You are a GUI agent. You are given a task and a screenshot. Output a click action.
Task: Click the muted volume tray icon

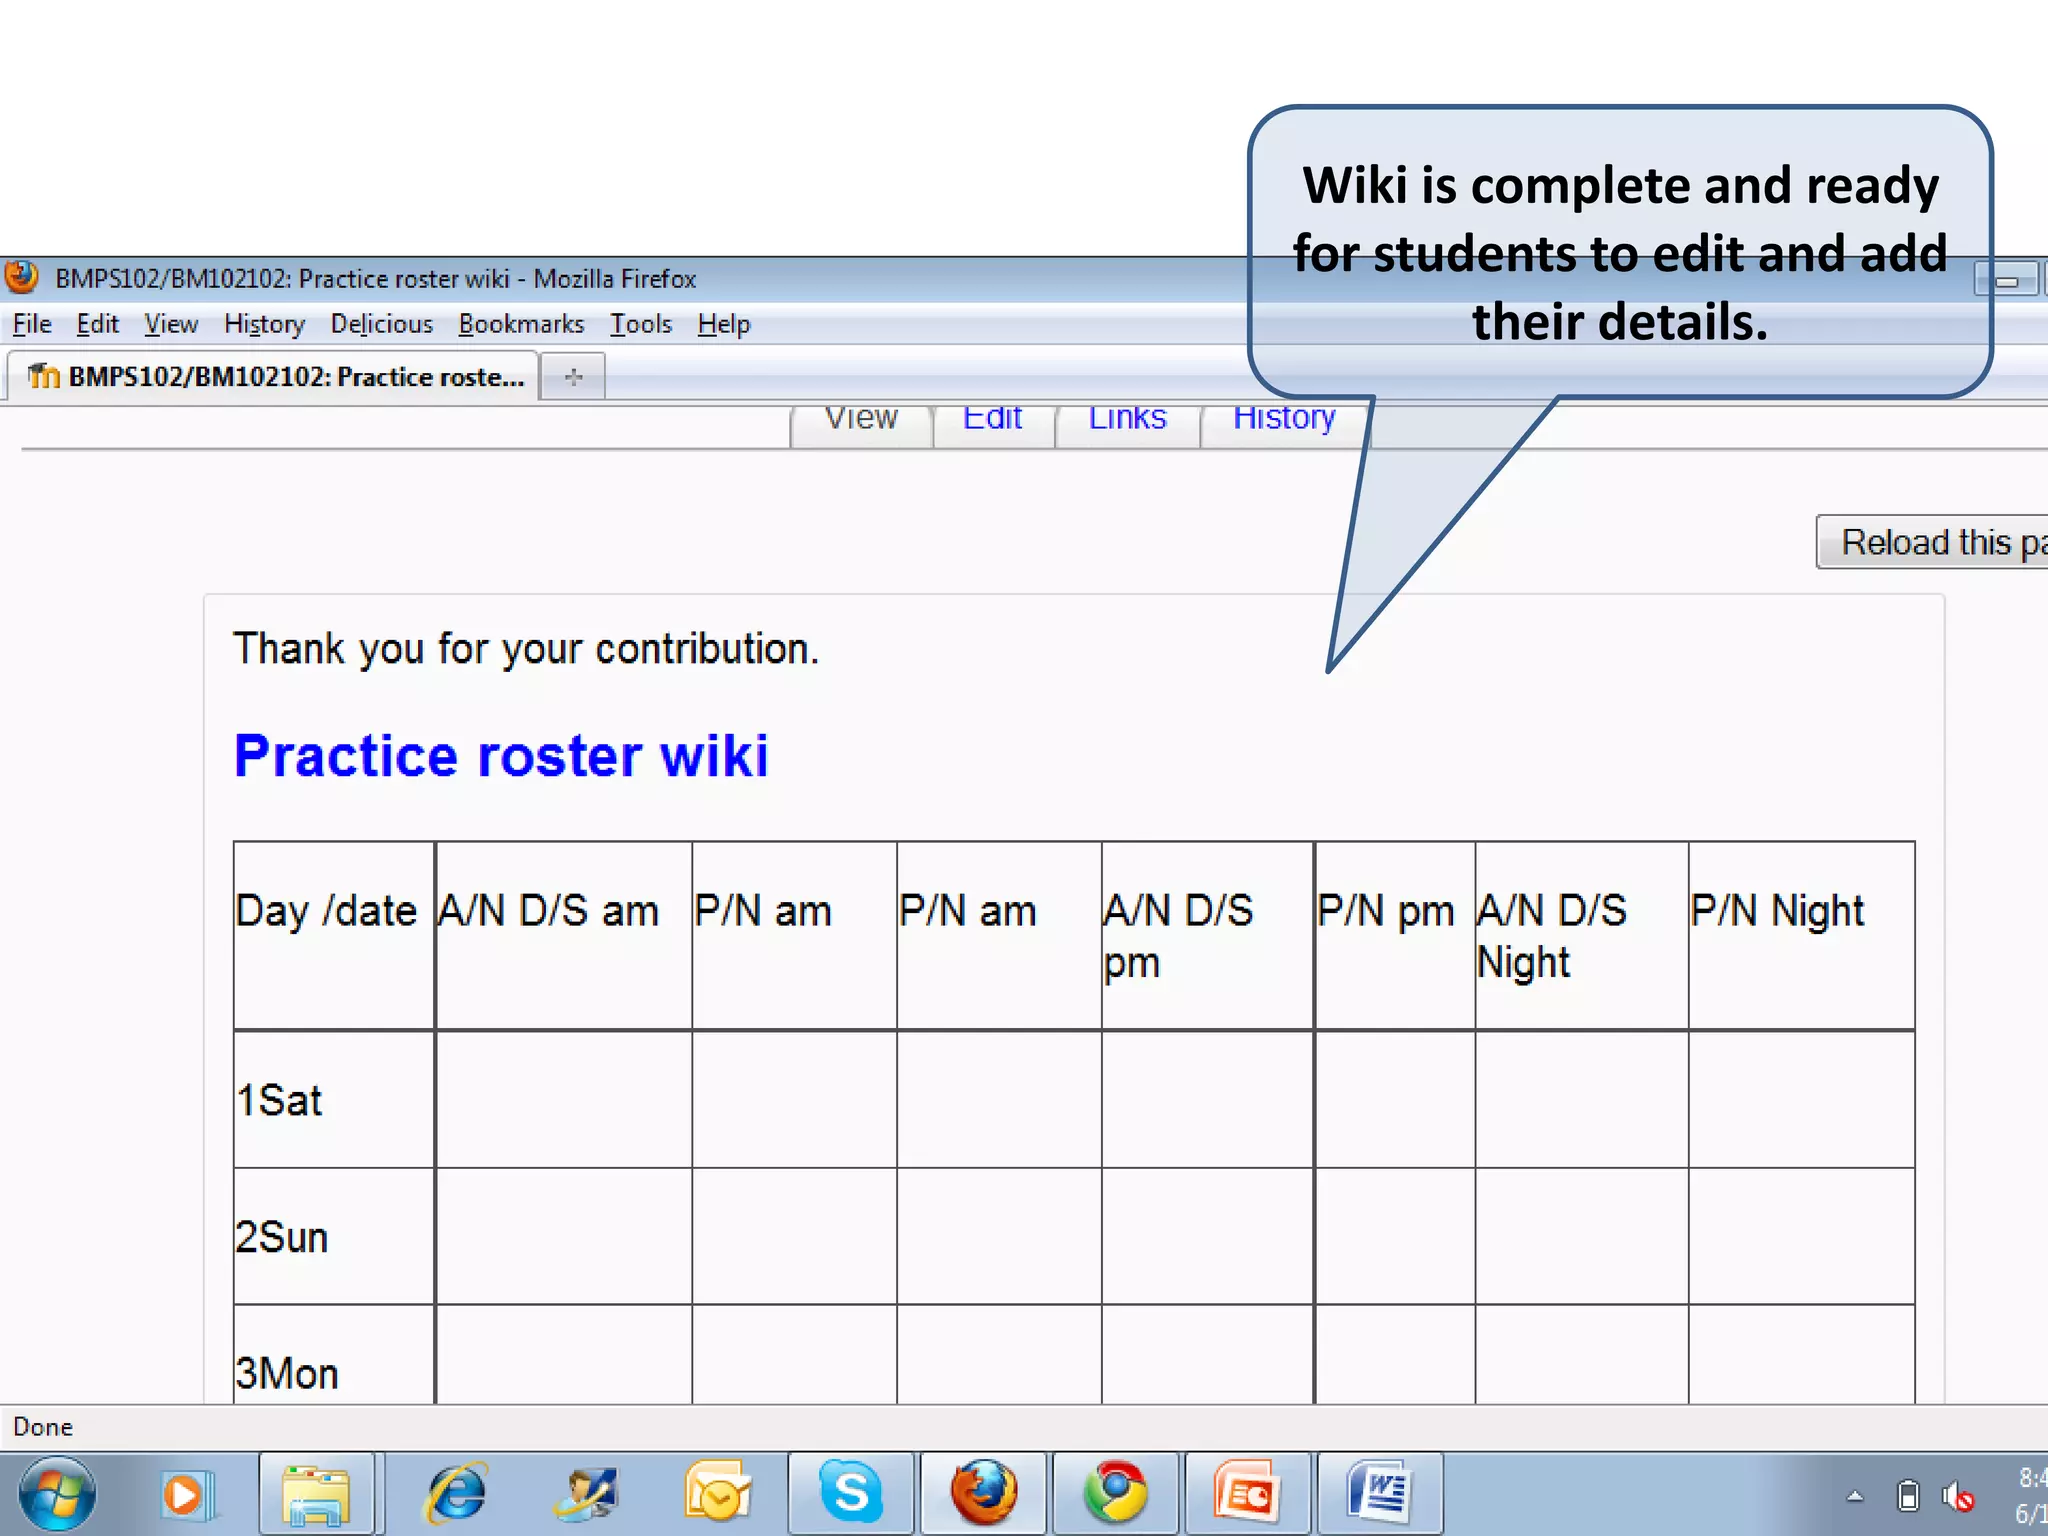[1958, 1497]
